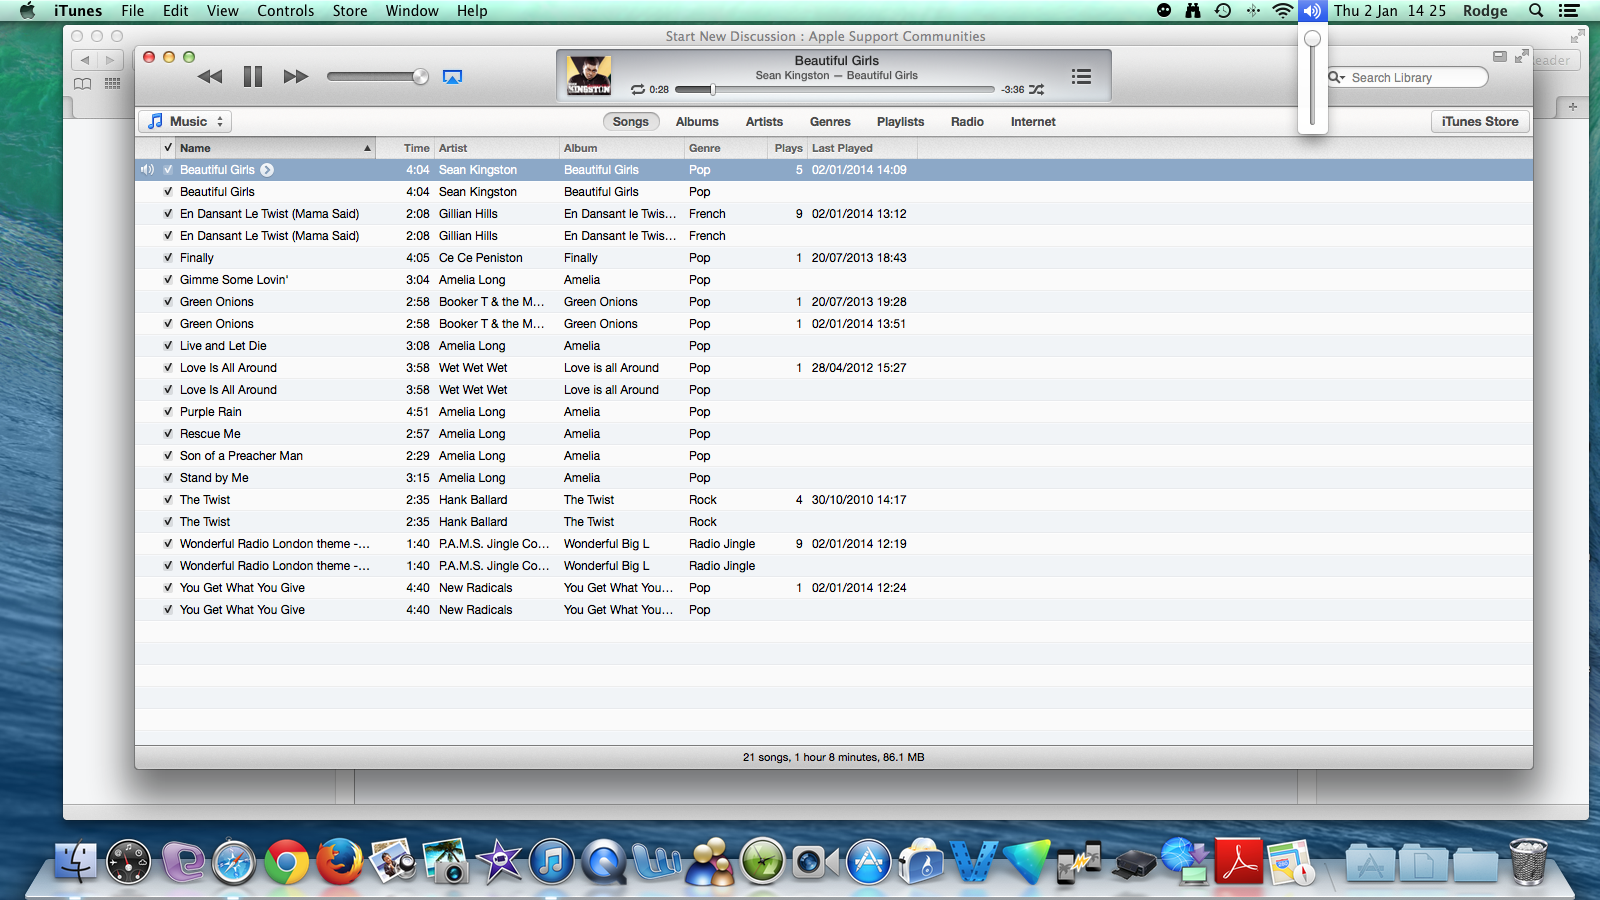Image resolution: width=1600 pixels, height=900 pixels.
Task: Go to the iTunes Store
Action: coord(1480,122)
